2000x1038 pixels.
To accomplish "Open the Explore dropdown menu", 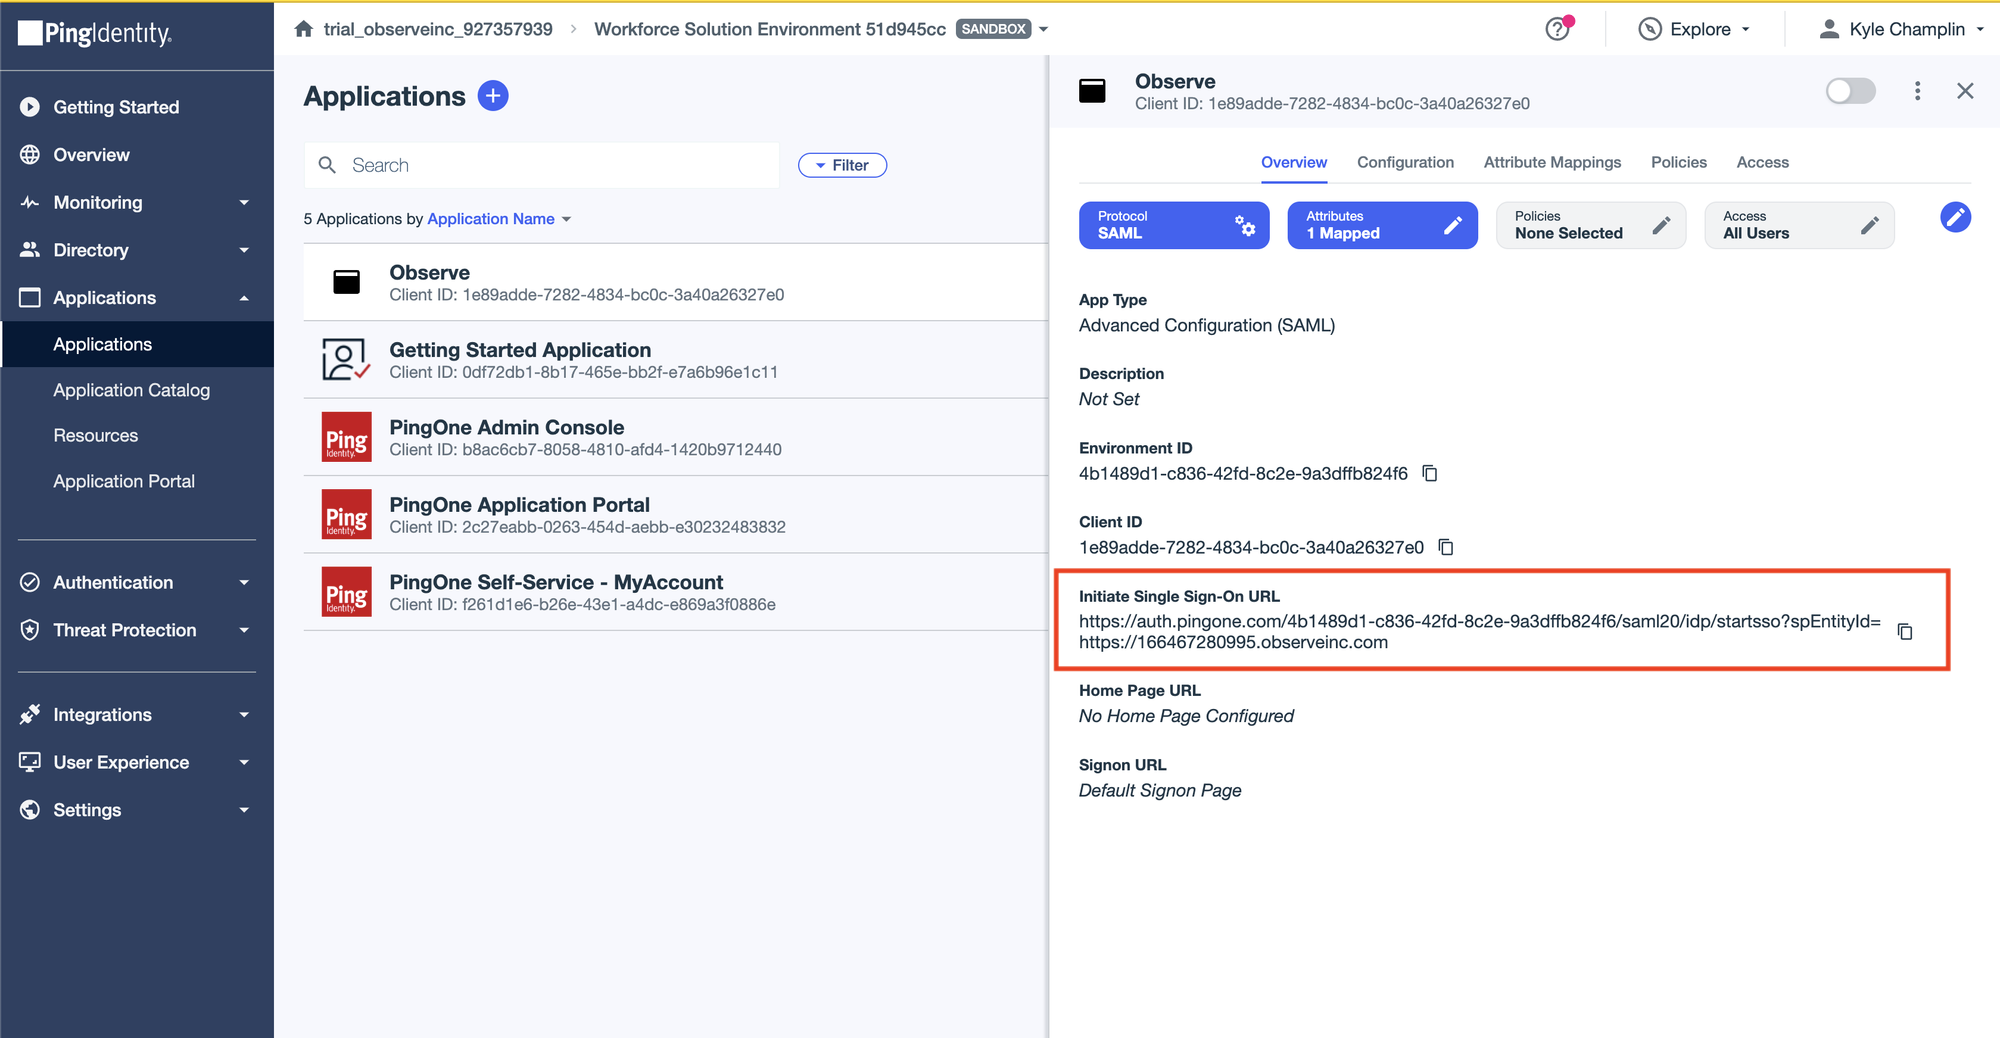I will pos(1695,29).
